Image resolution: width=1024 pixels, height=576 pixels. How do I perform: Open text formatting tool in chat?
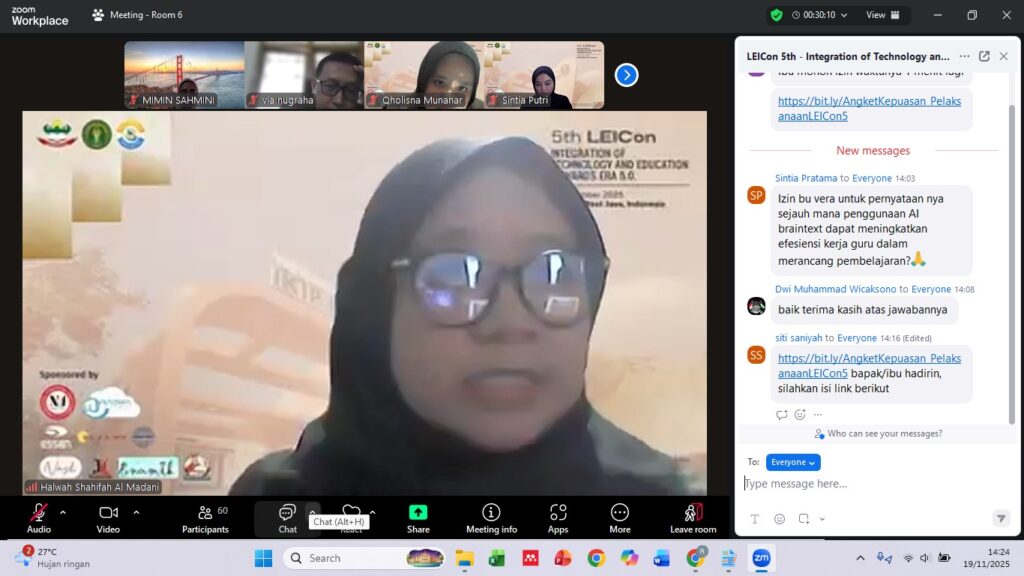tap(754, 519)
